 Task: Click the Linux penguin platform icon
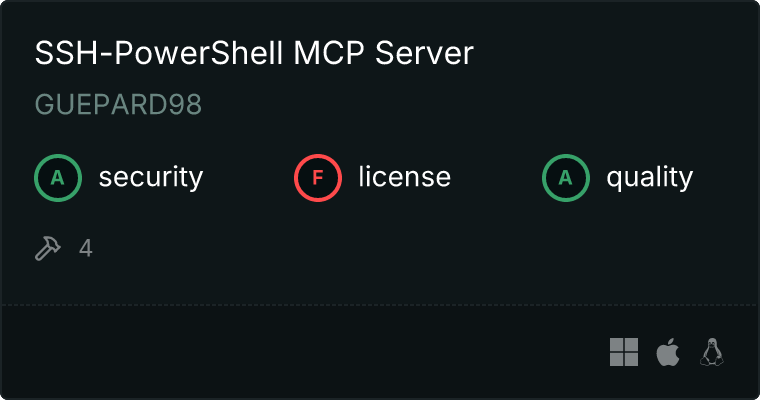(712, 352)
